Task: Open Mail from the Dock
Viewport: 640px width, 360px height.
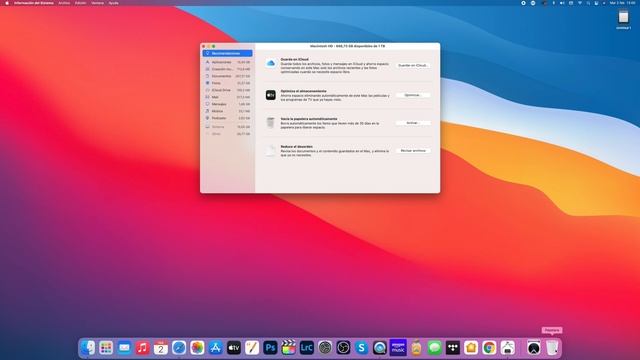Action: click(124, 348)
